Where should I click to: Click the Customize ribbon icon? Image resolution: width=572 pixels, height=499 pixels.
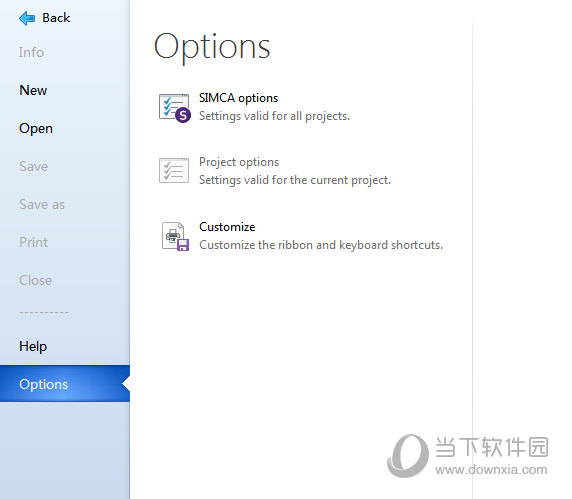(x=175, y=236)
